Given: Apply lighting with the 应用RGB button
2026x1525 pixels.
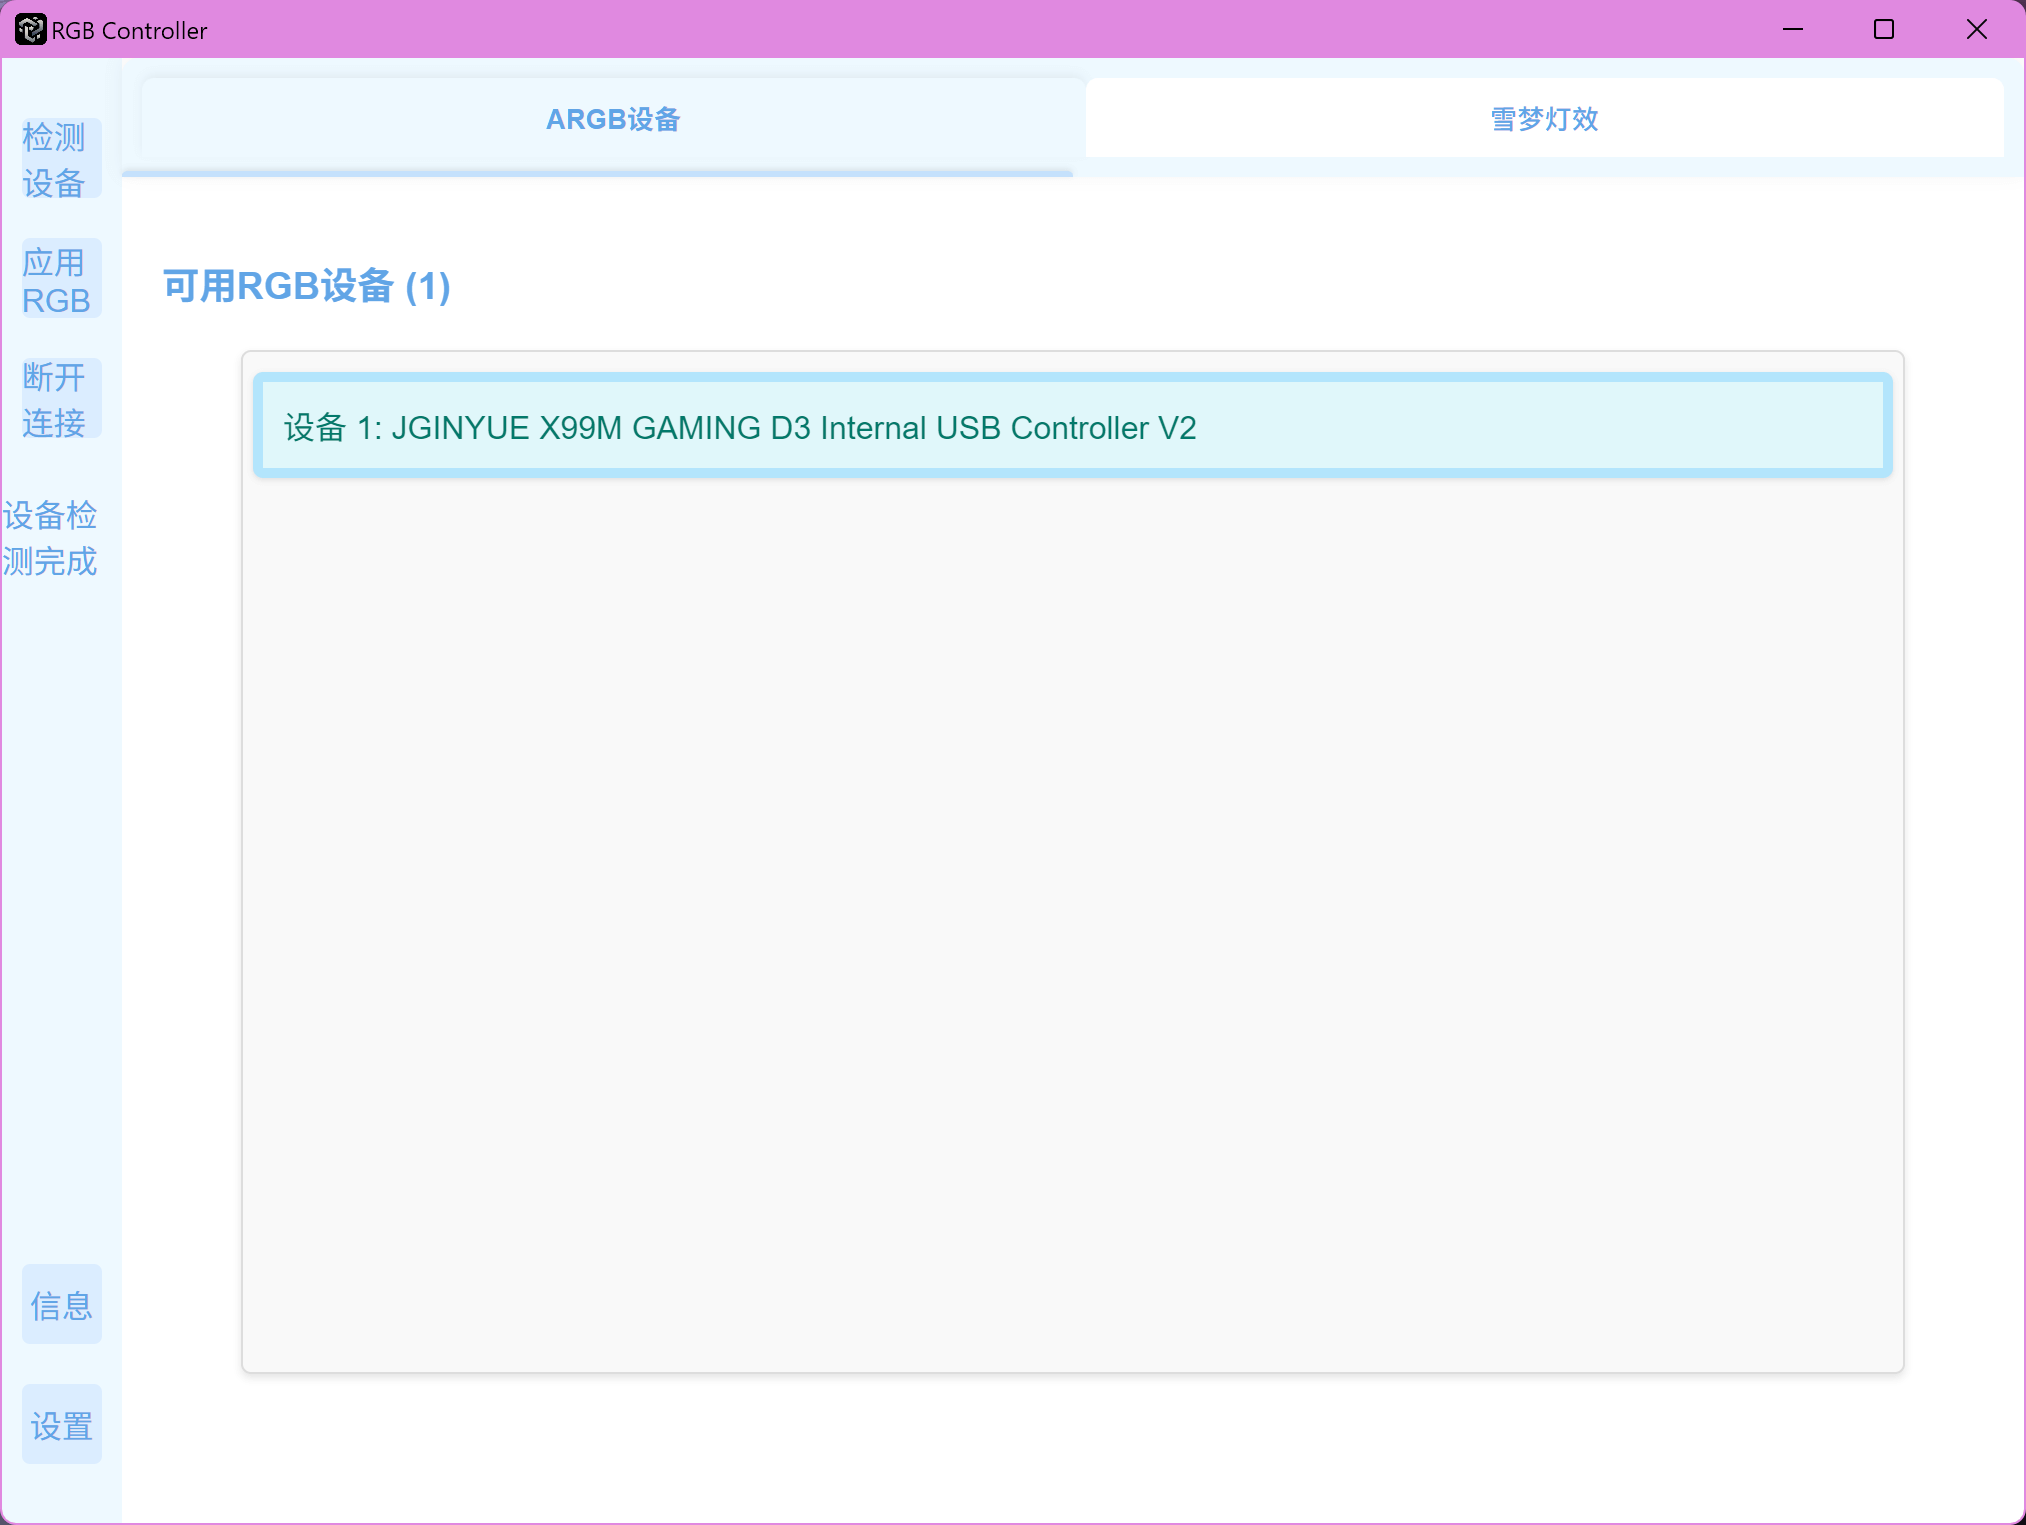Looking at the screenshot, I should coord(61,279).
